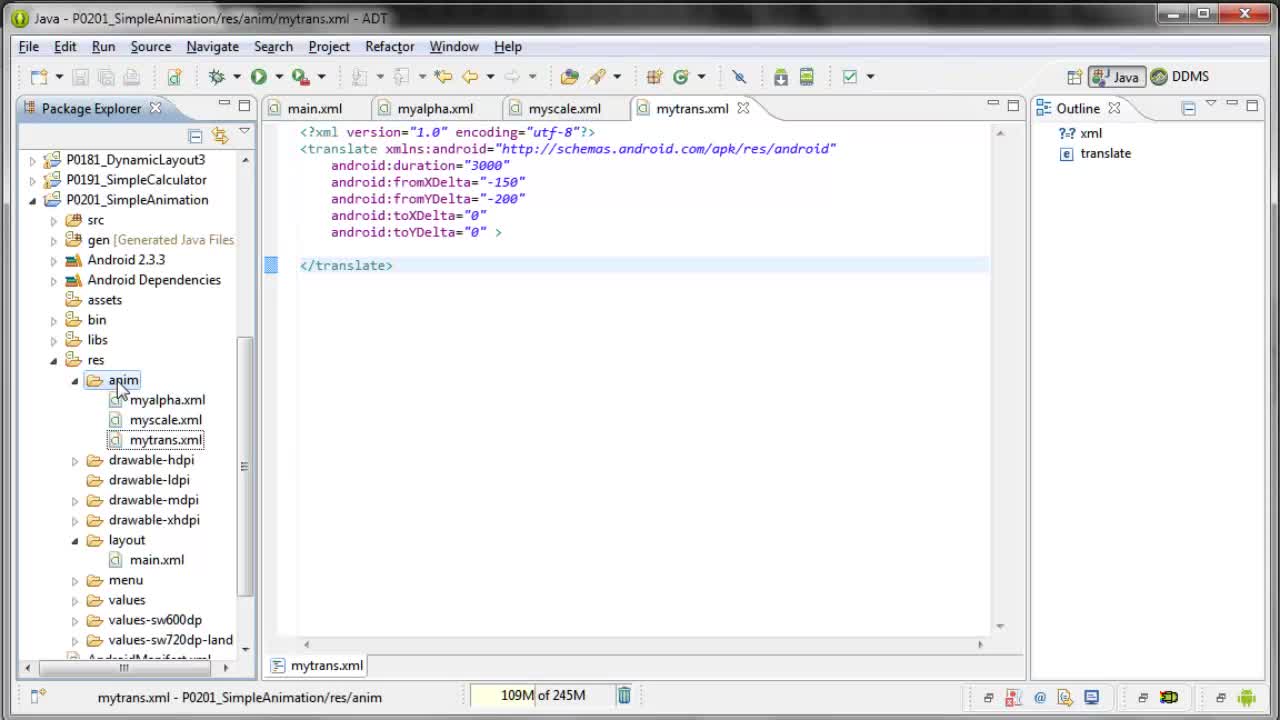Image resolution: width=1280 pixels, height=720 pixels.
Task: Open the New wizard dropdown arrow
Action: 58,77
